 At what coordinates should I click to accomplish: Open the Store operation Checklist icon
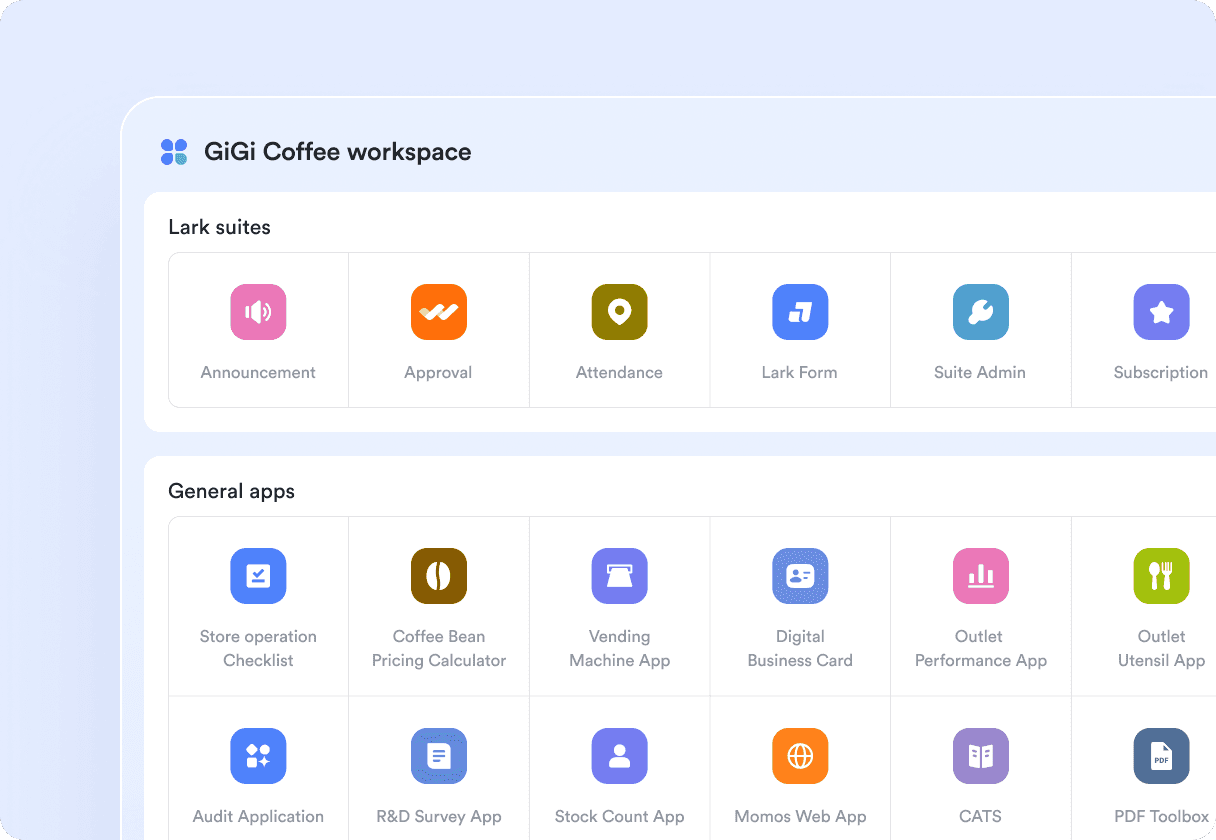click(258, 576)
